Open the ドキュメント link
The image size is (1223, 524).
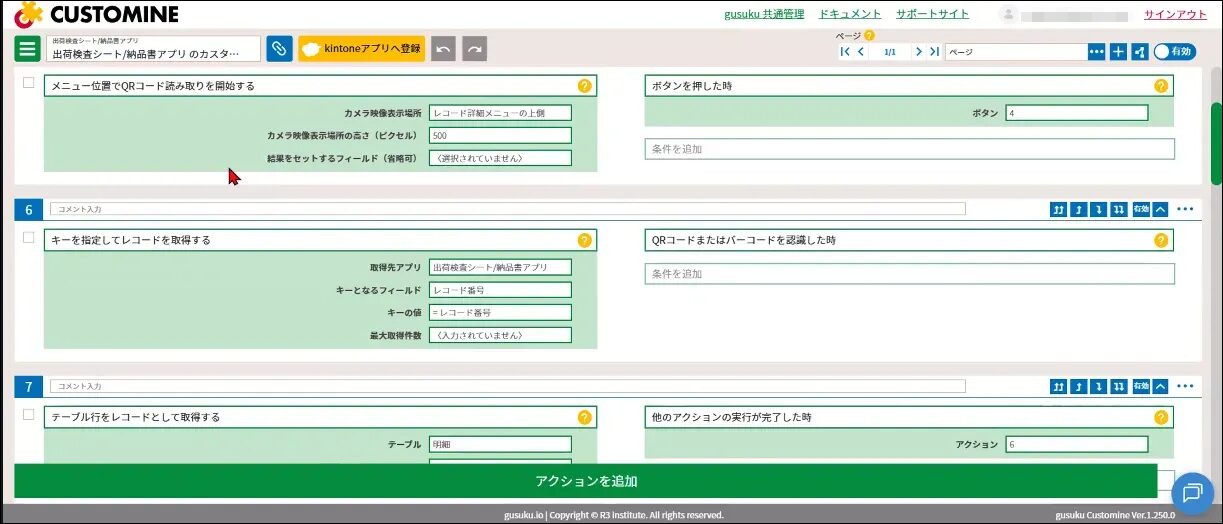coord(850,14)
